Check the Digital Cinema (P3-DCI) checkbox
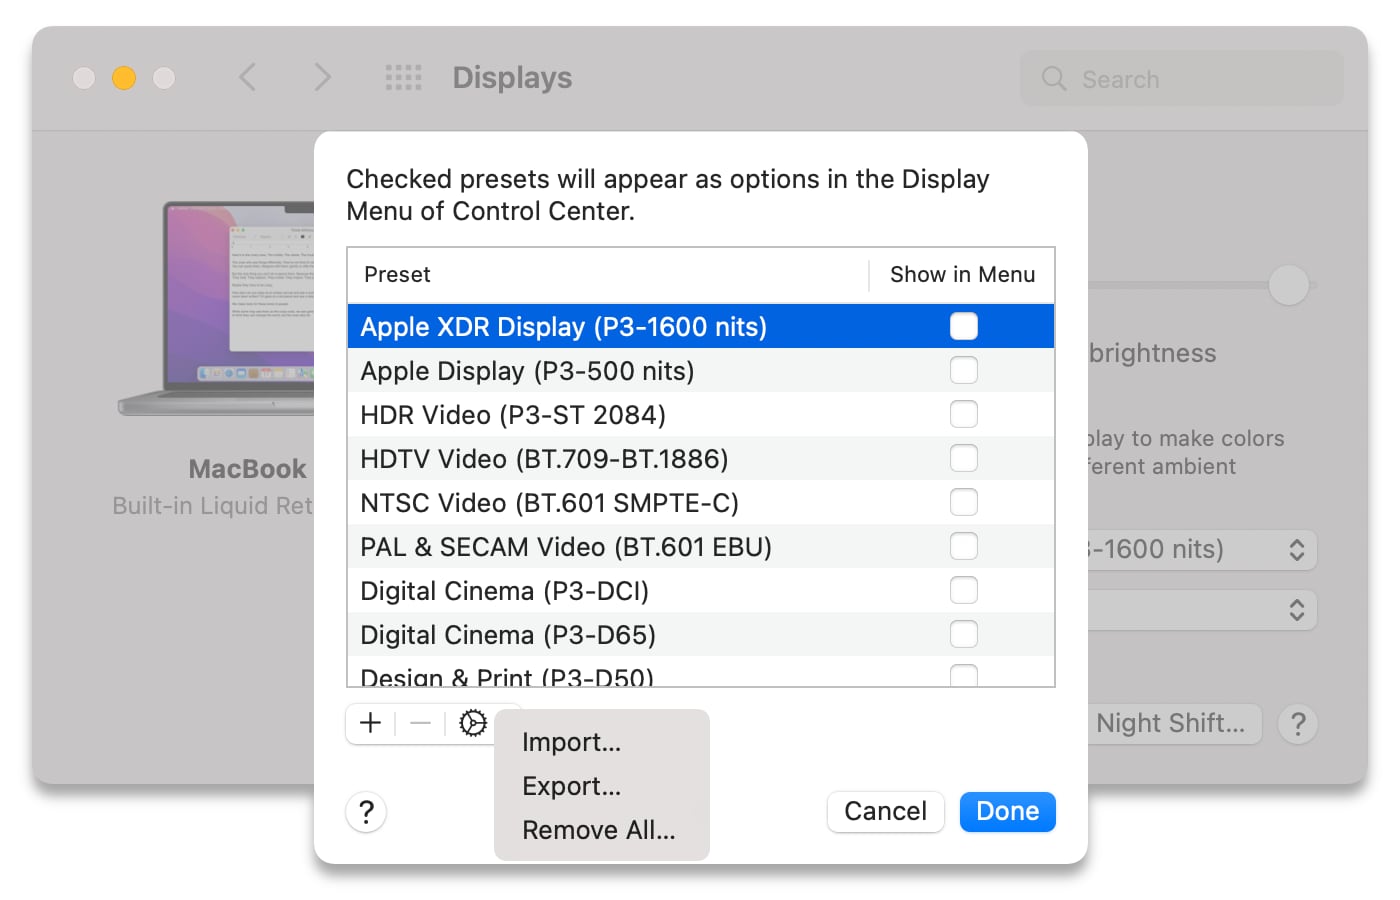This screenshot has height=900, width=1400. click(x=963, y=589)
